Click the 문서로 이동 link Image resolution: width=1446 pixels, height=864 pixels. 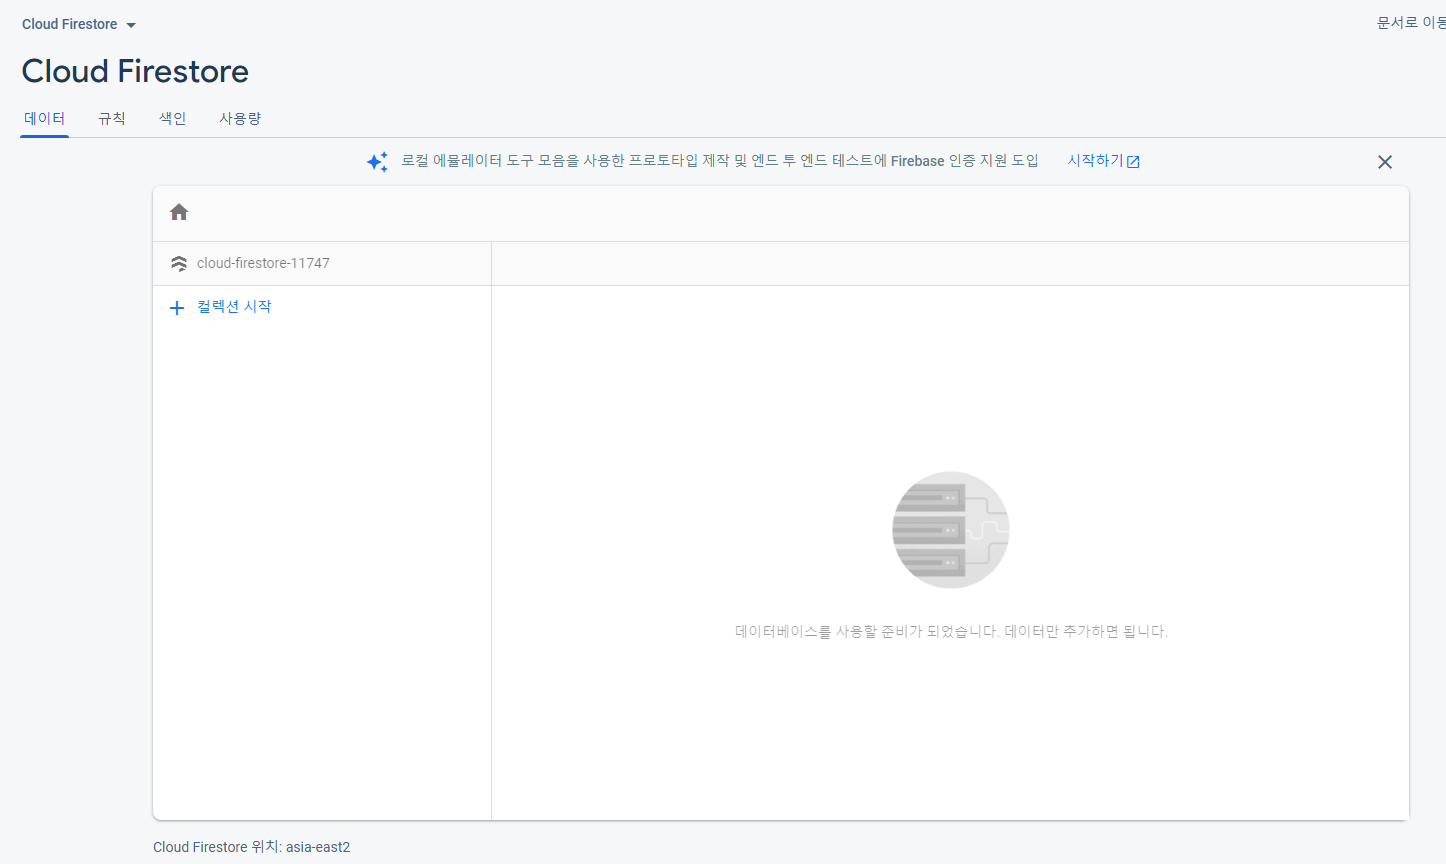pos(1411,23)
